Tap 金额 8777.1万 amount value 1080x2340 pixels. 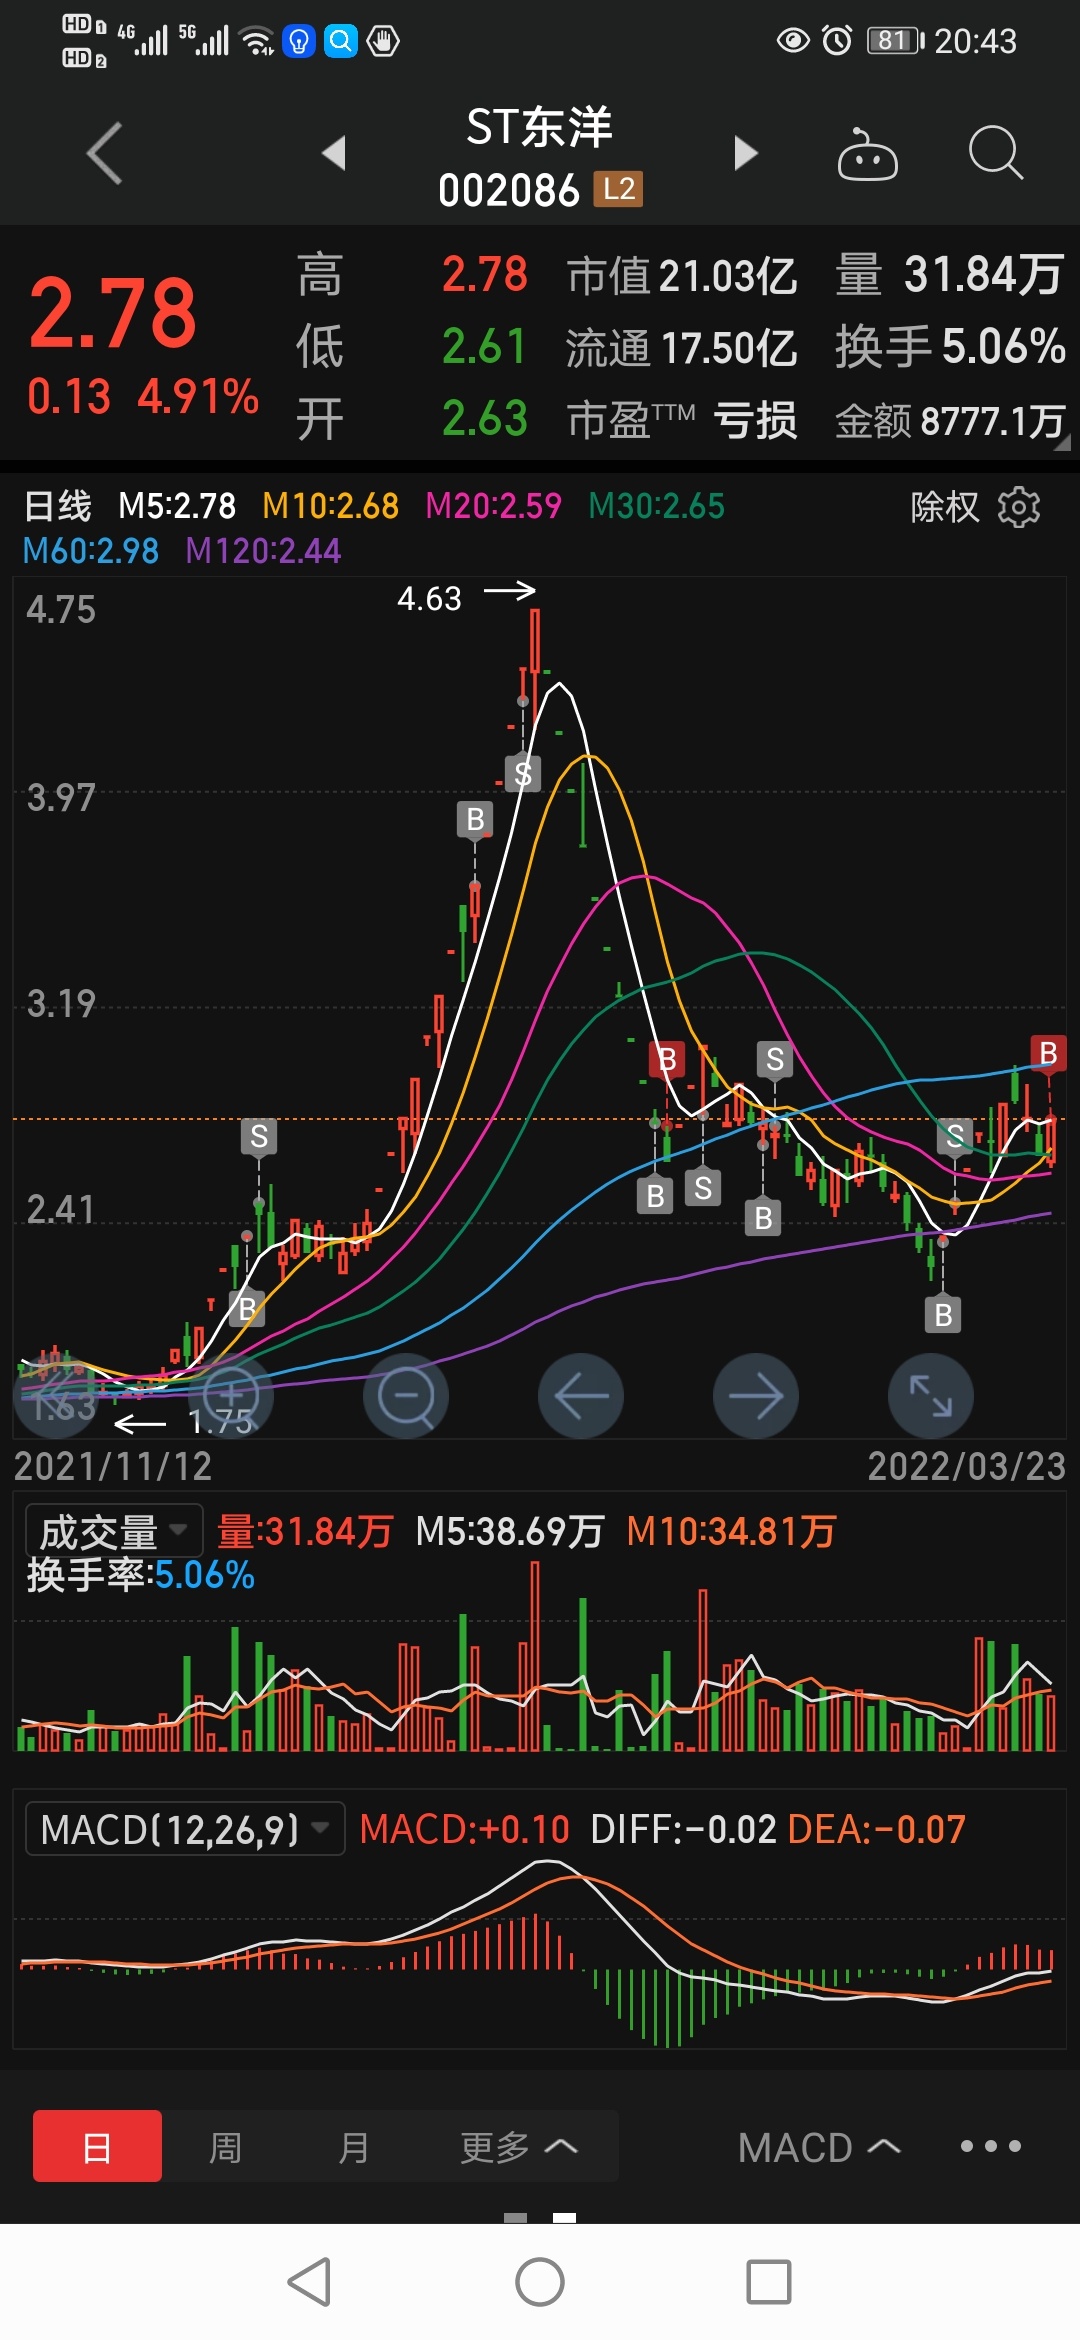click(950, 421)
